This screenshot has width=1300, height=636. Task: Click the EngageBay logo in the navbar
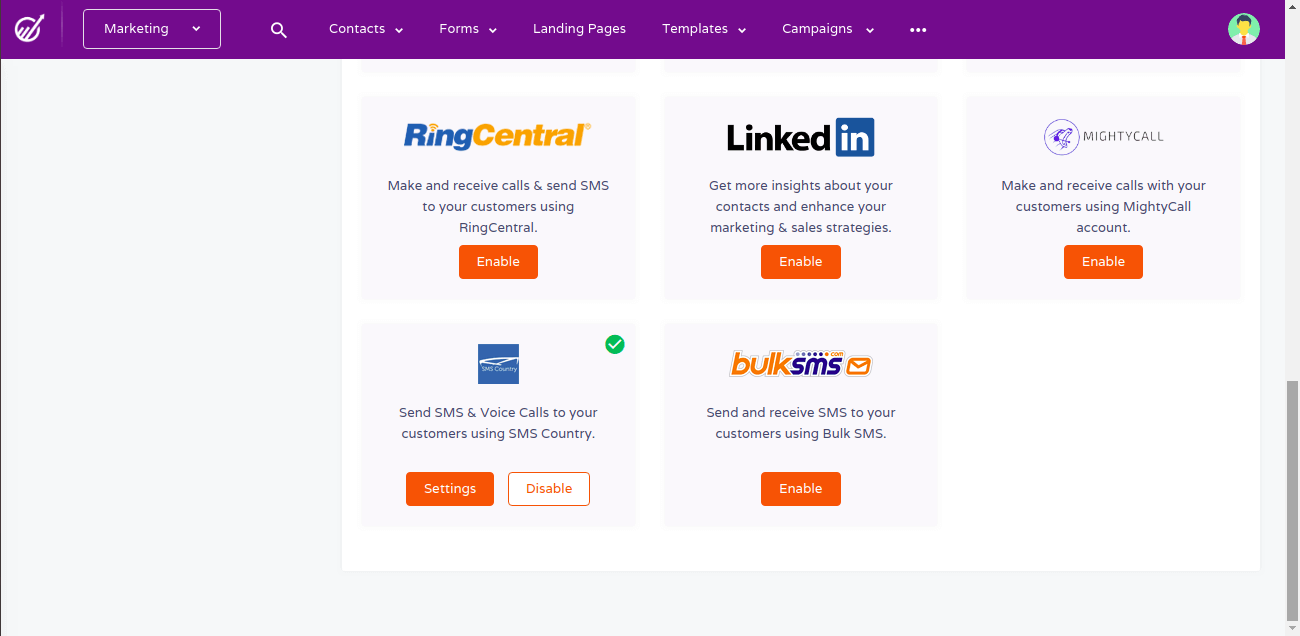pos(29,28)
